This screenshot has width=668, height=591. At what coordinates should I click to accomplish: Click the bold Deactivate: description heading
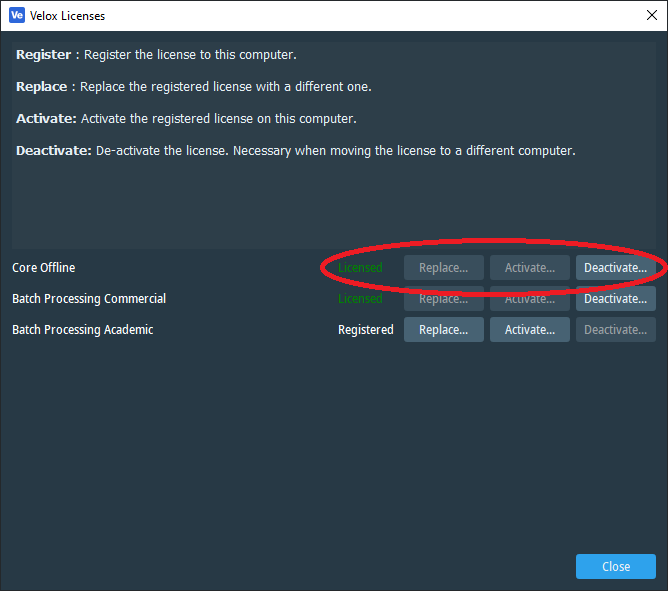pos(54,150)
